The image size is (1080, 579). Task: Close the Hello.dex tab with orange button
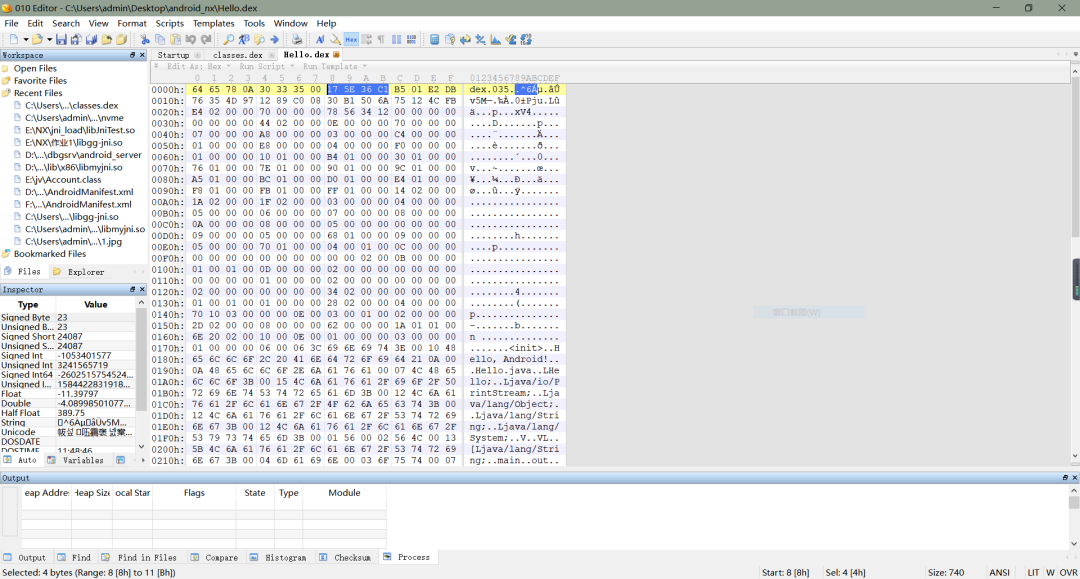[336, 54]
